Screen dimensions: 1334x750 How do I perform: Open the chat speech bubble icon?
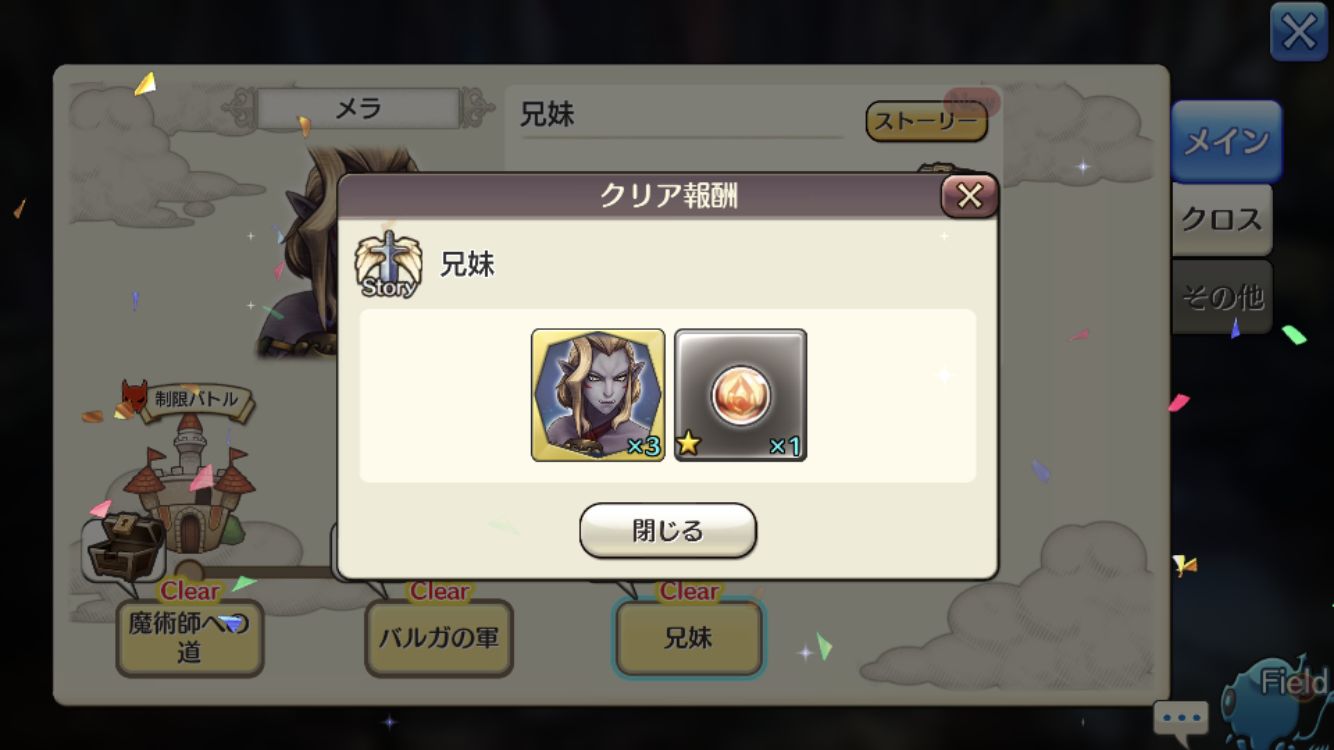click(1181, 718)
